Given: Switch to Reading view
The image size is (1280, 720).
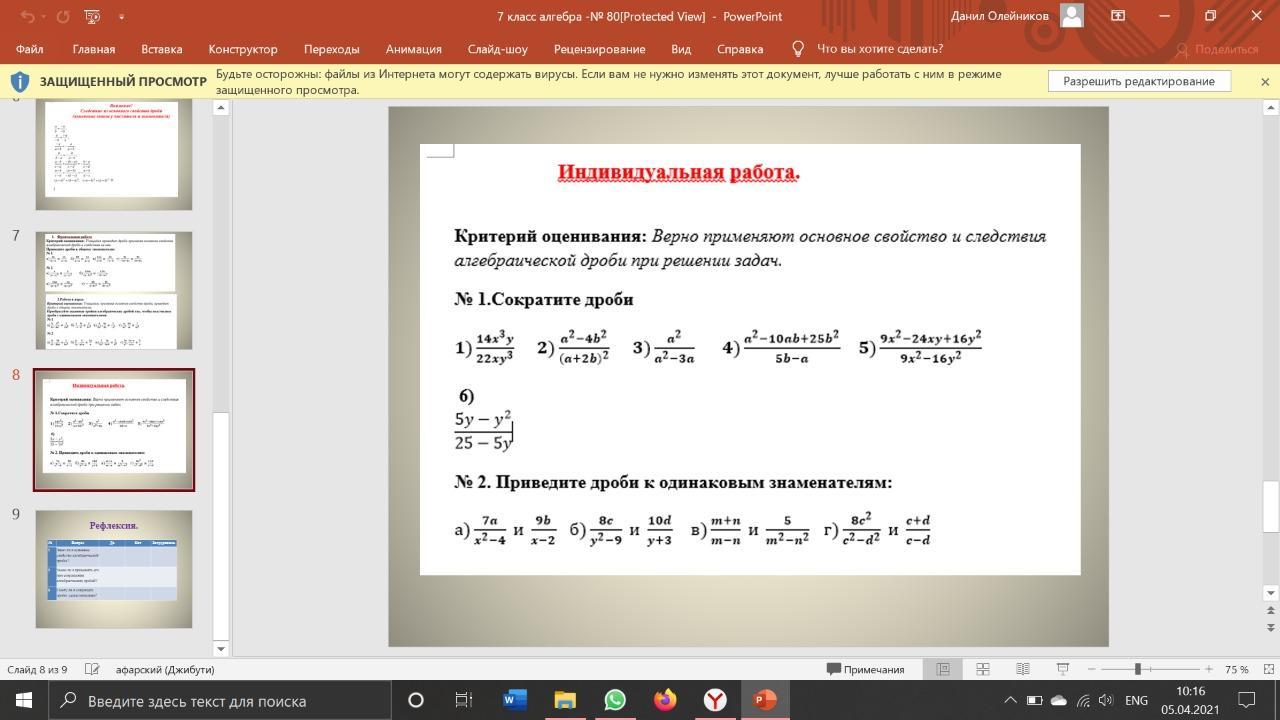Looking at the screenshot, I should (1023, 669).
